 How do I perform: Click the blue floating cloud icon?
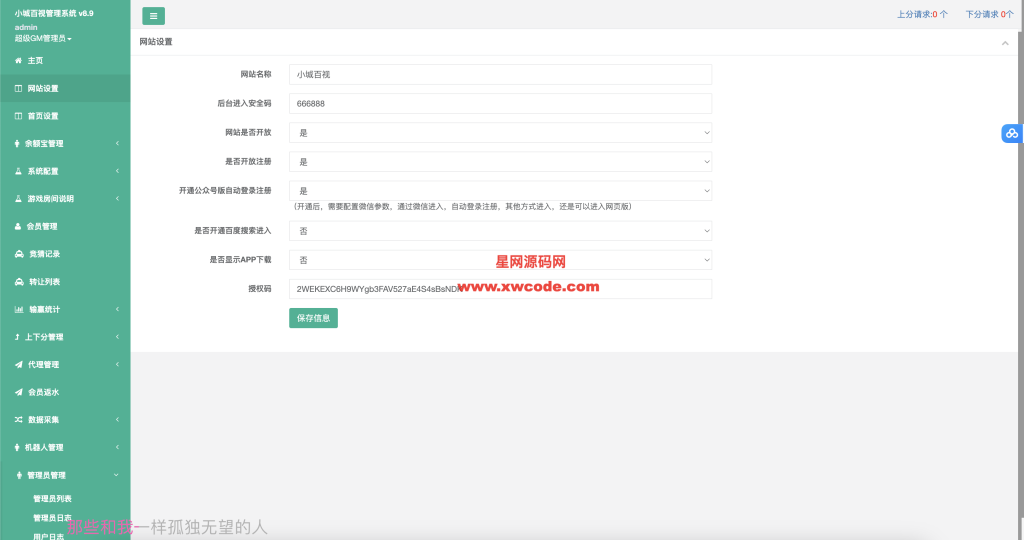point(1011,133)
